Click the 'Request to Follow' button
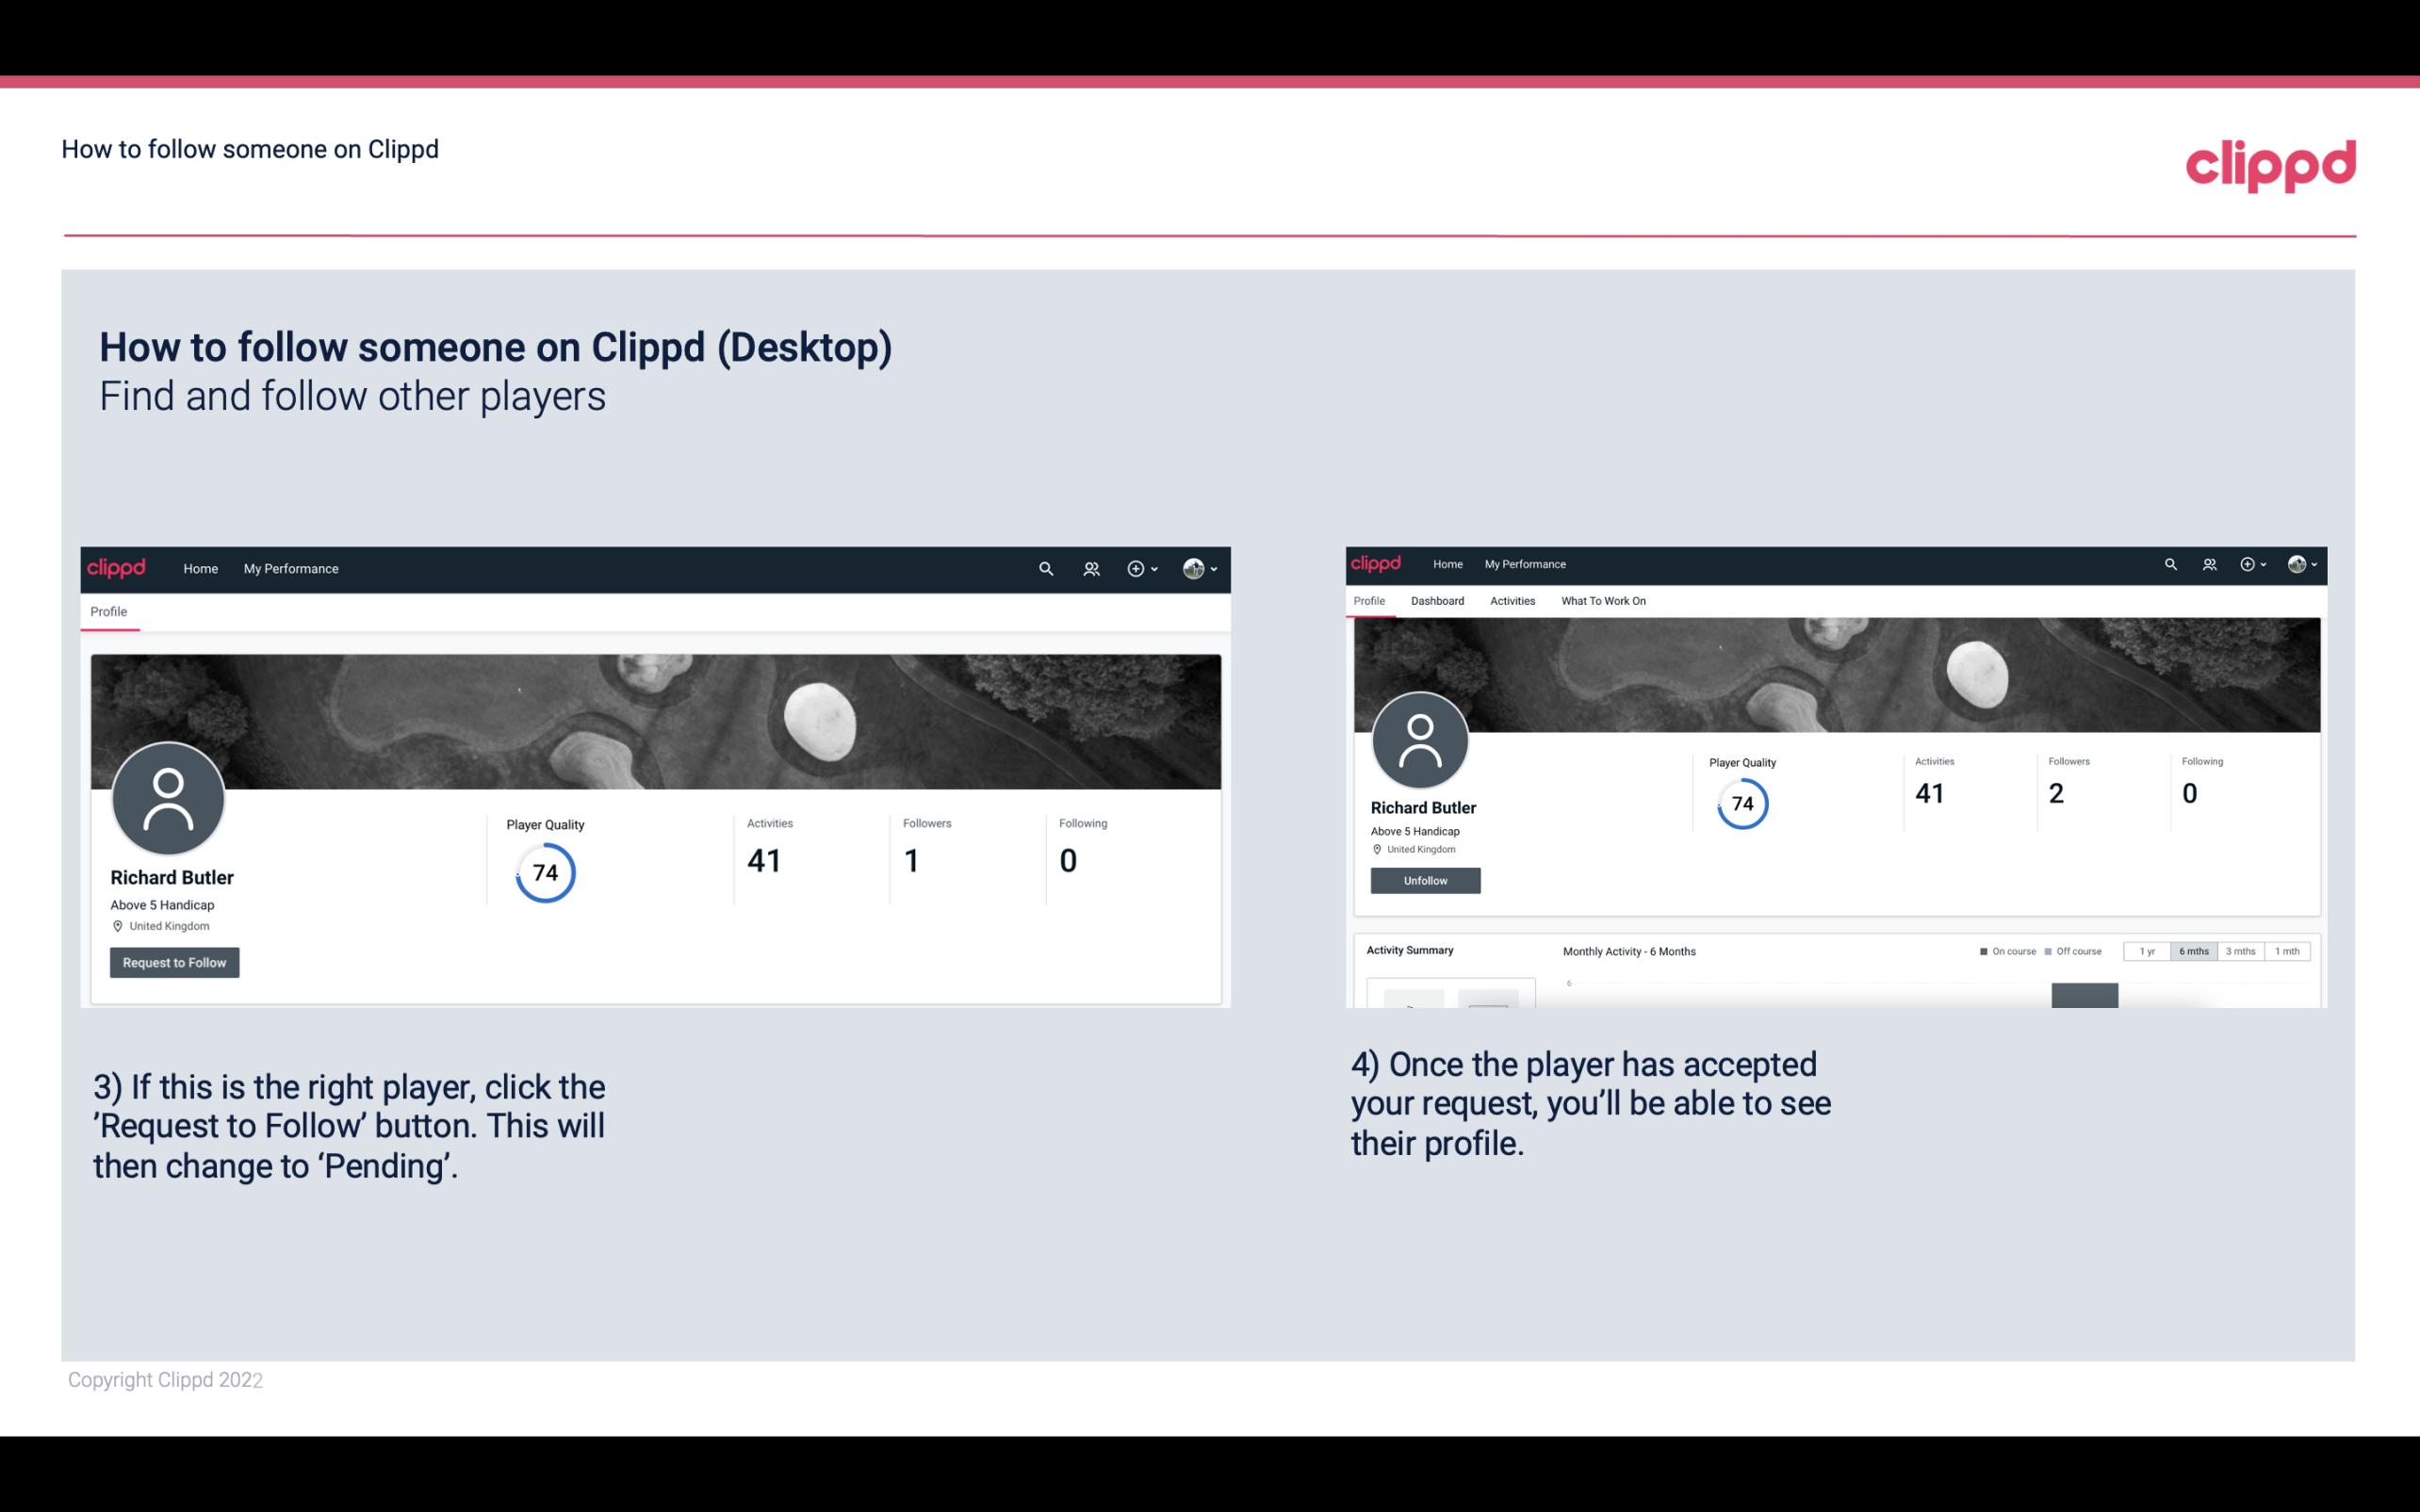The height and width of the screenshot is (1512, 2420). click(172, 962)
